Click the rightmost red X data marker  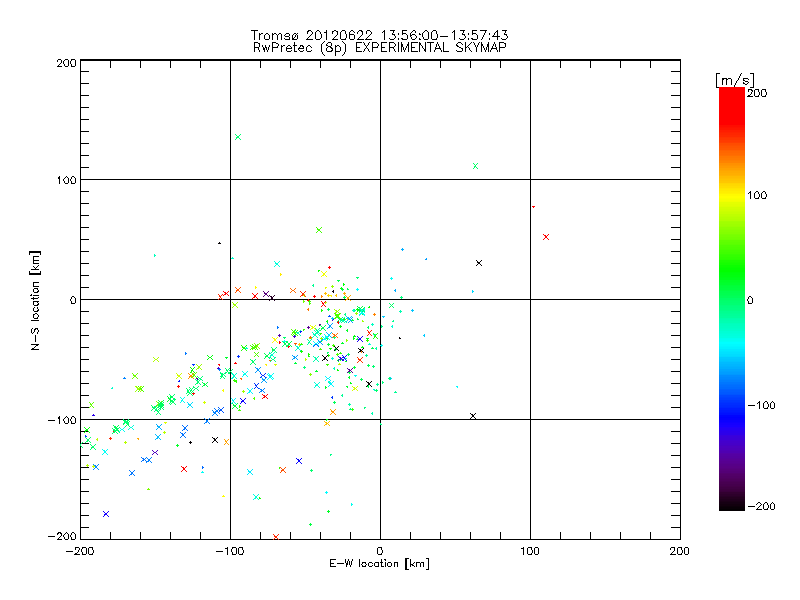click(x=546, y=237)
